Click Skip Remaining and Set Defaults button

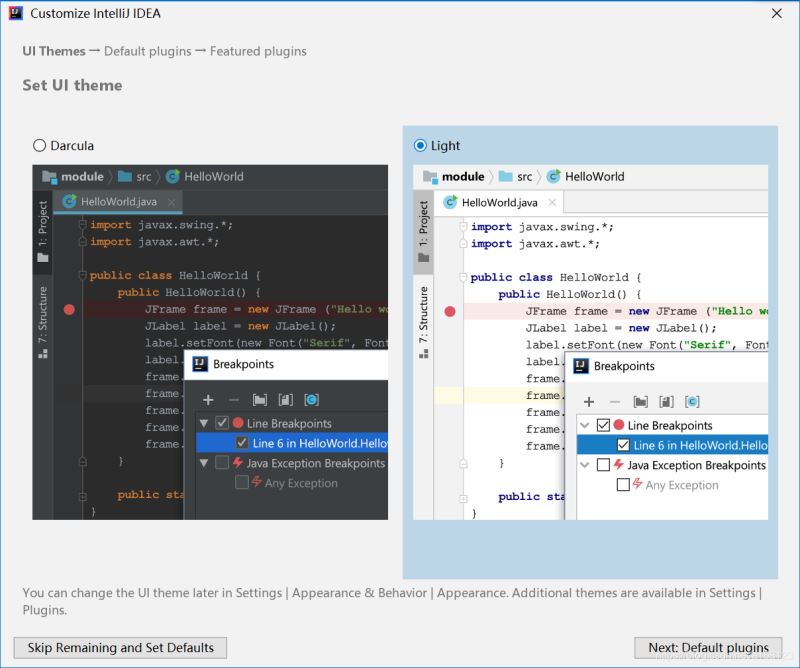120,648
